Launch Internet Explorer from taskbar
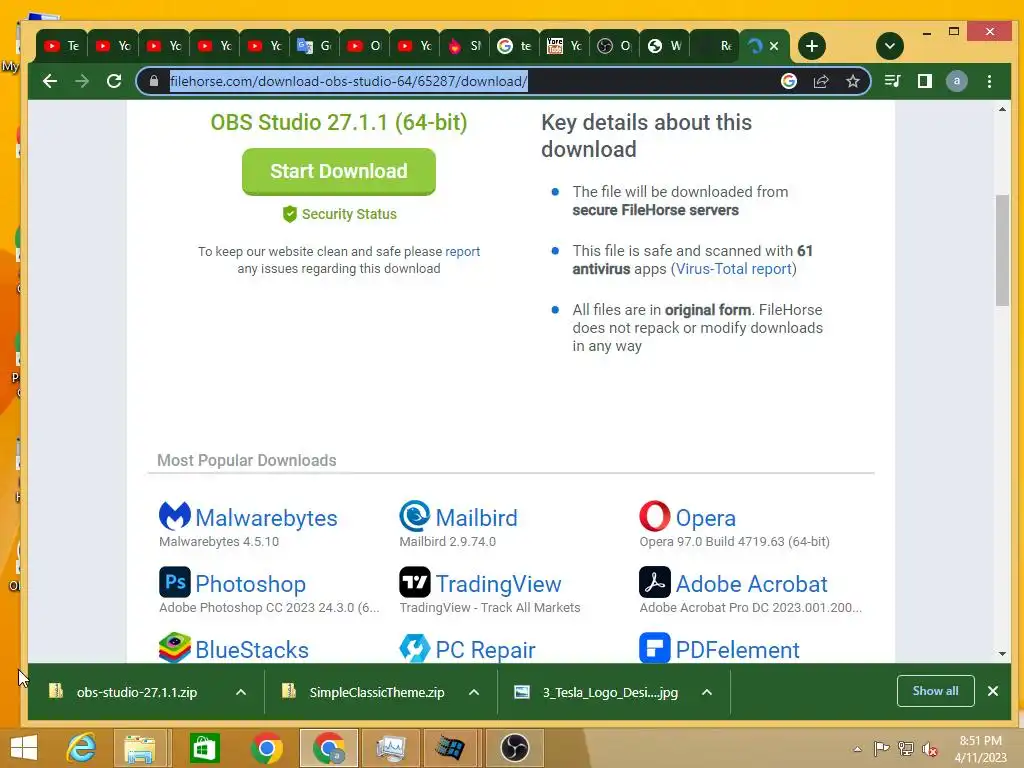The image size is (1024, 768). pyautogui.click(x=82, y=748)
